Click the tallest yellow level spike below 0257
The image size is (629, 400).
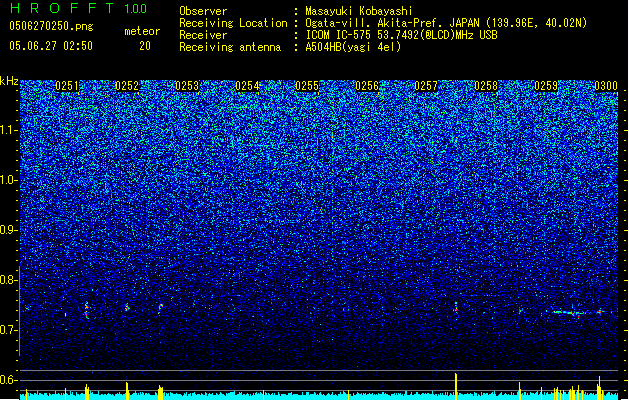[x=456, y=386]
